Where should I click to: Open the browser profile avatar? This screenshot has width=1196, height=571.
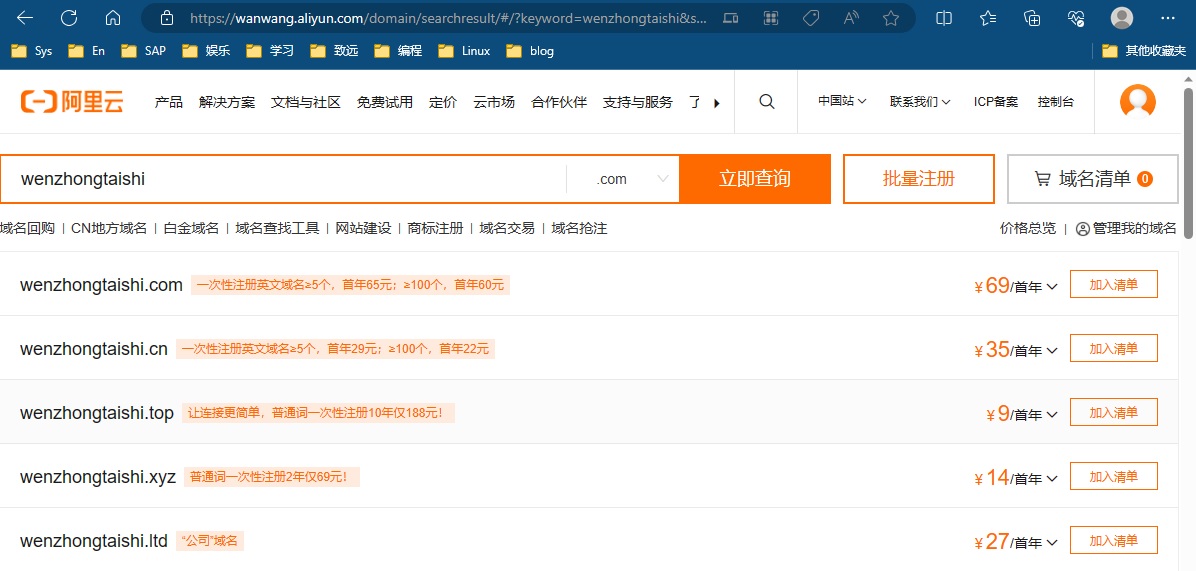pos(1122,18)
